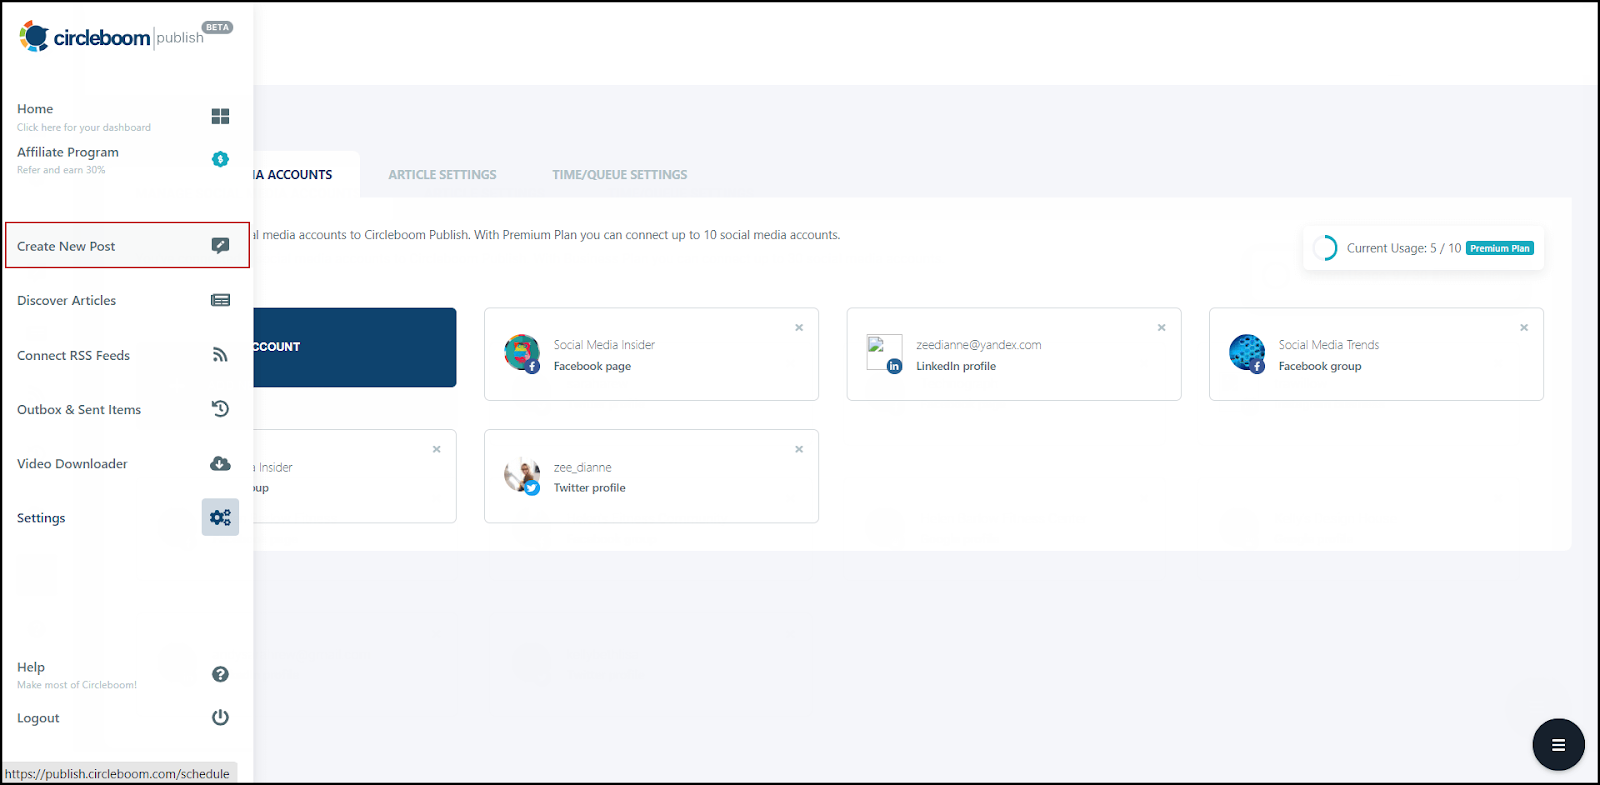Select the Accounts tab

point(306,175)
